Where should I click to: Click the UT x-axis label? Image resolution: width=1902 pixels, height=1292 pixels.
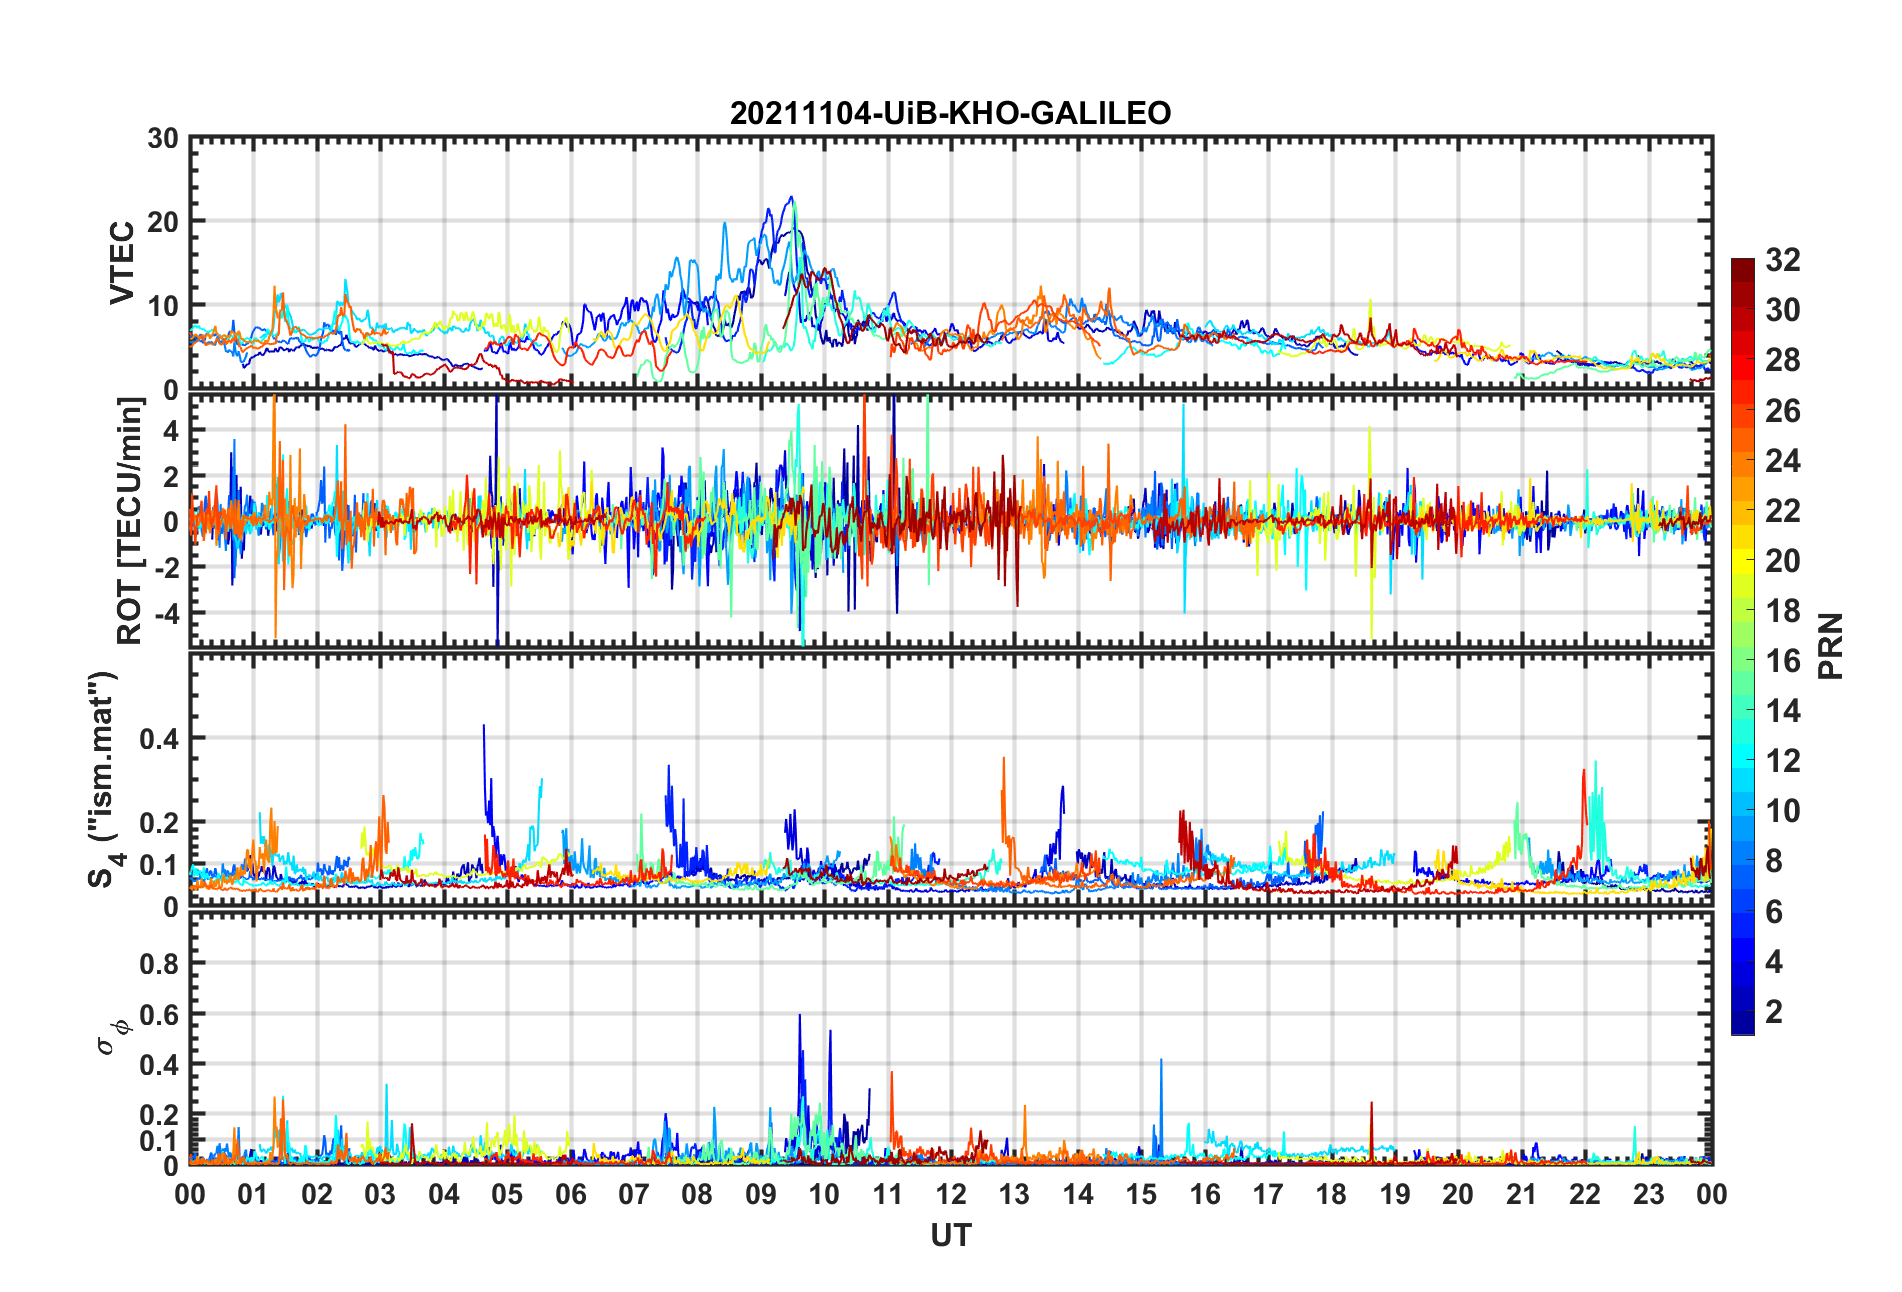coord(950,1236)
